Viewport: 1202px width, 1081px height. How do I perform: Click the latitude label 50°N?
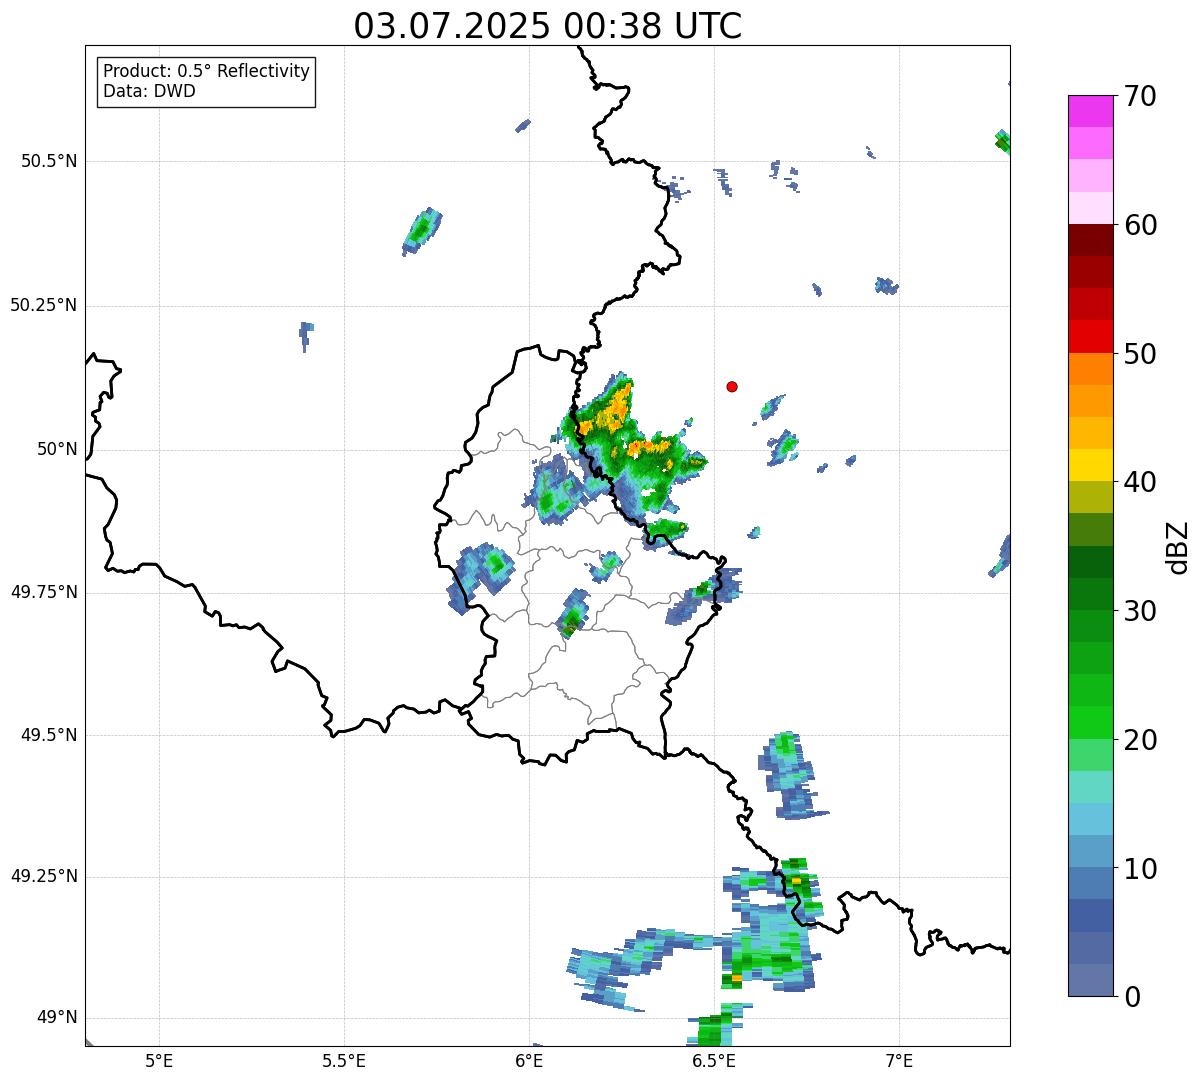(57, 449)
